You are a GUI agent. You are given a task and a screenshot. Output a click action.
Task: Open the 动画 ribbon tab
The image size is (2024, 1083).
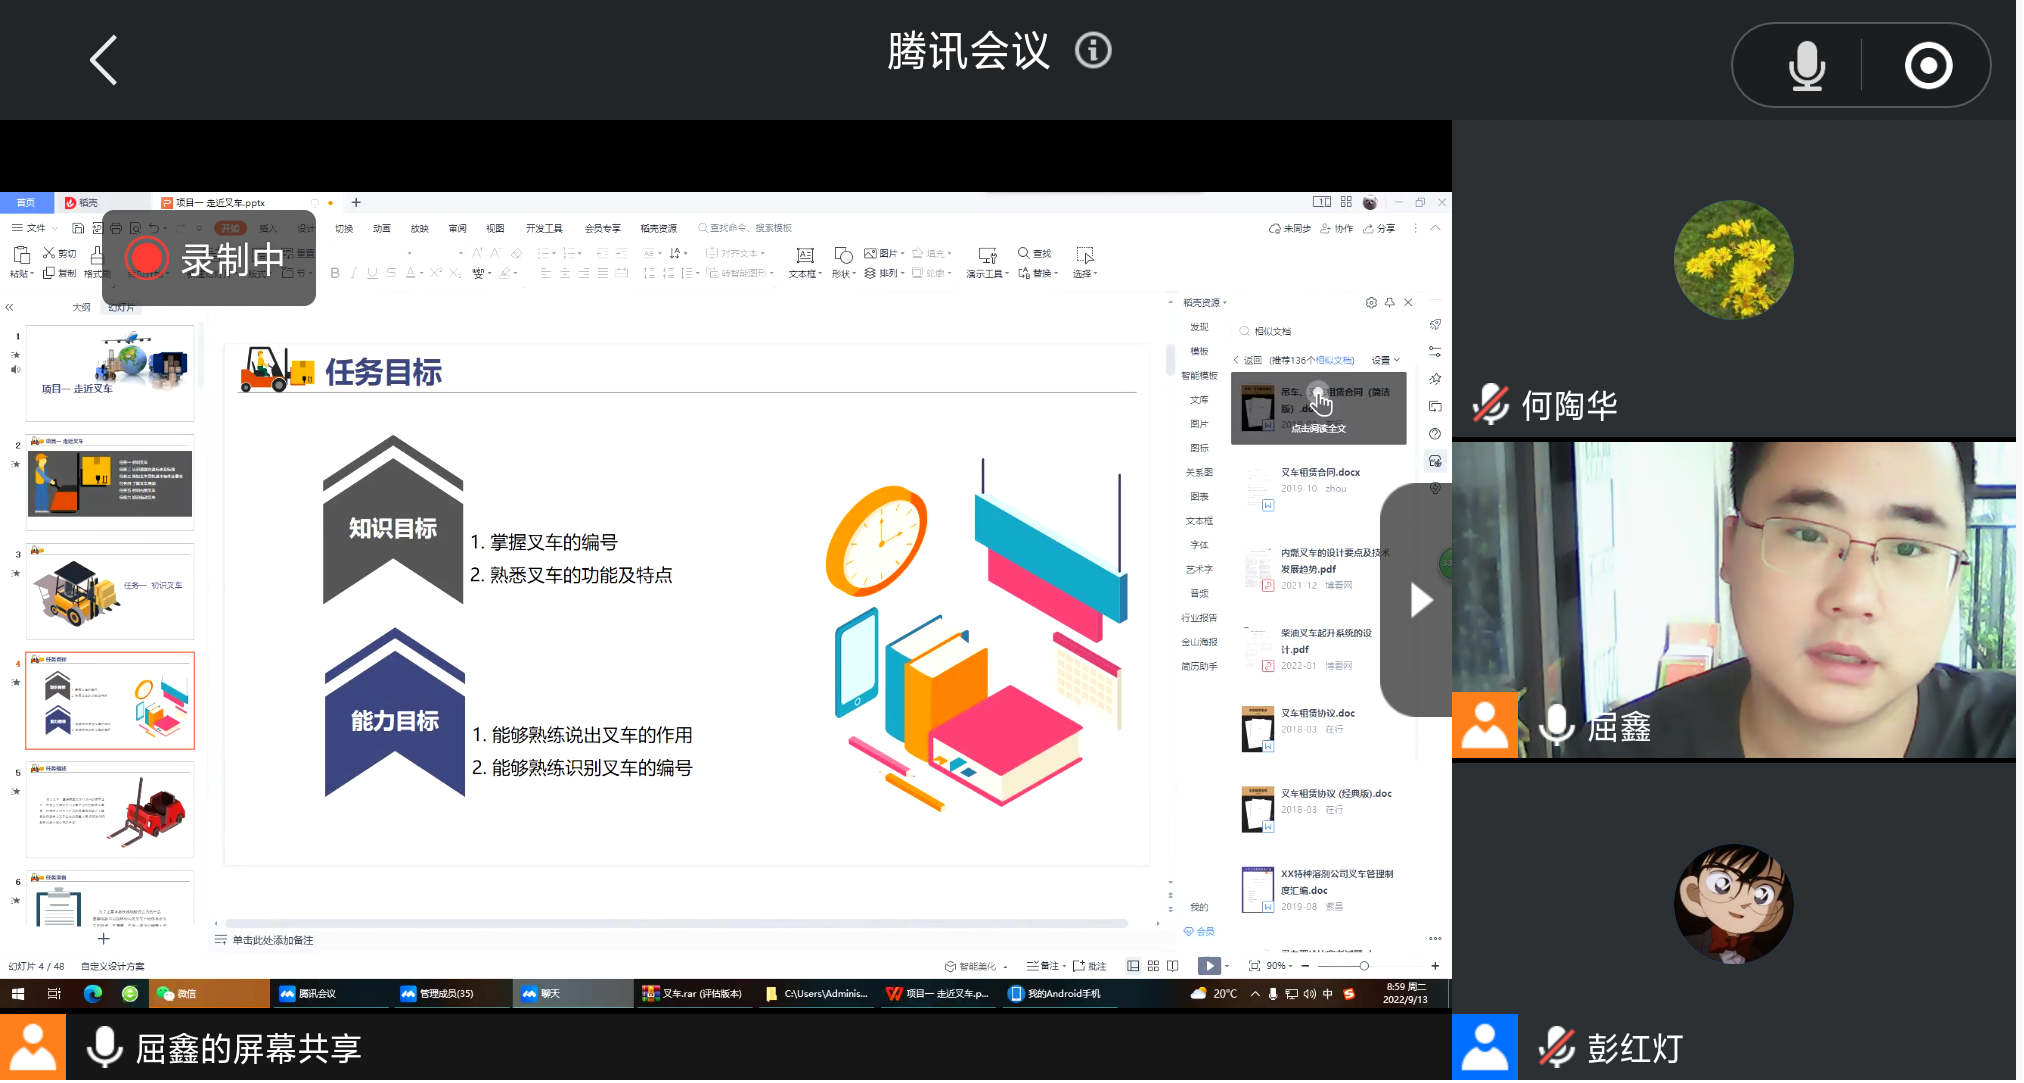point(382,228)
